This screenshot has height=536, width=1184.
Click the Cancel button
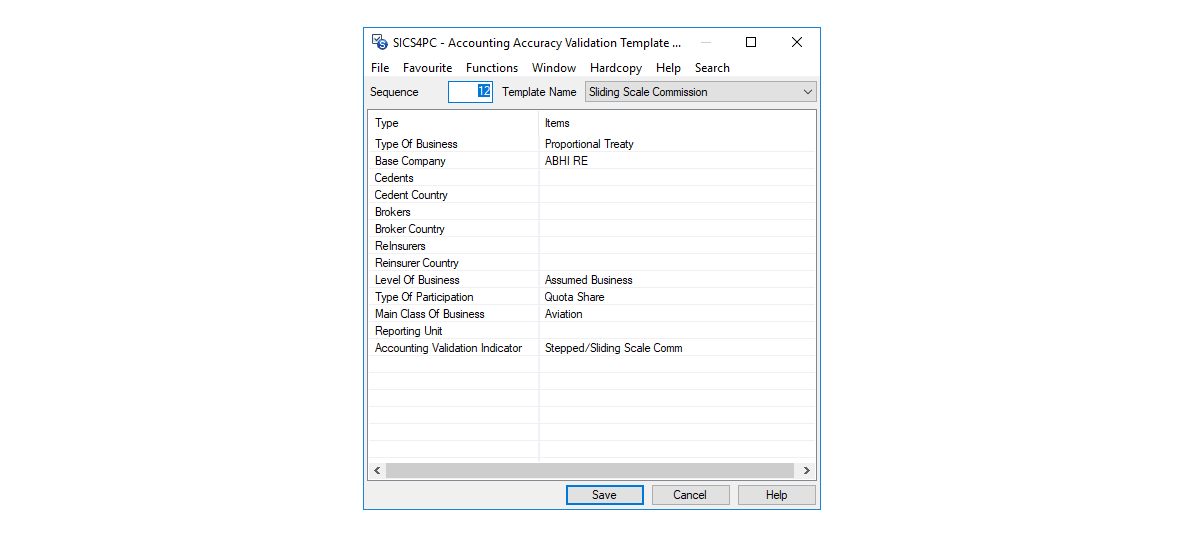(x=690, y=495)
